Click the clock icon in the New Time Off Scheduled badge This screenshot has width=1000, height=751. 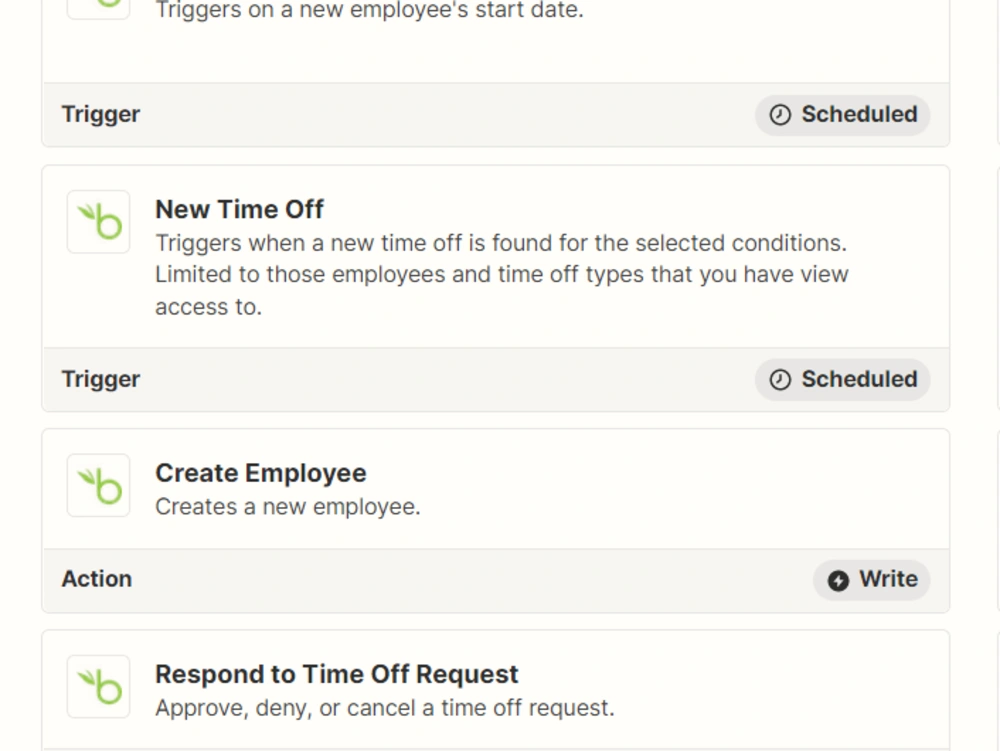(x=779, y=380)
